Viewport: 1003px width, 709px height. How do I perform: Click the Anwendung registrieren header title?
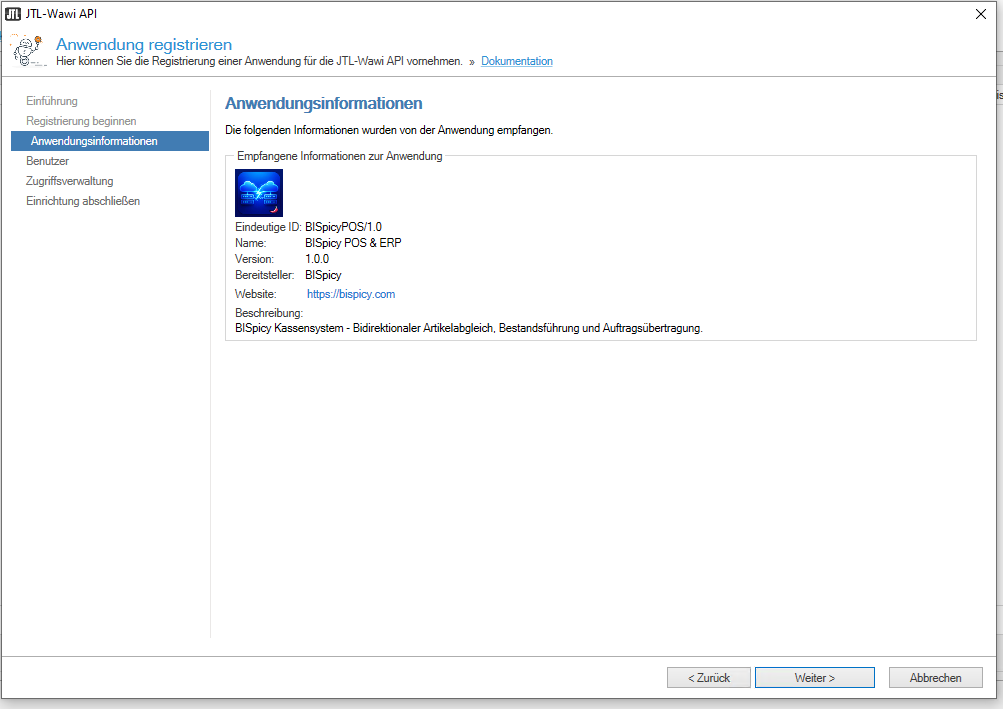(144, 44)
